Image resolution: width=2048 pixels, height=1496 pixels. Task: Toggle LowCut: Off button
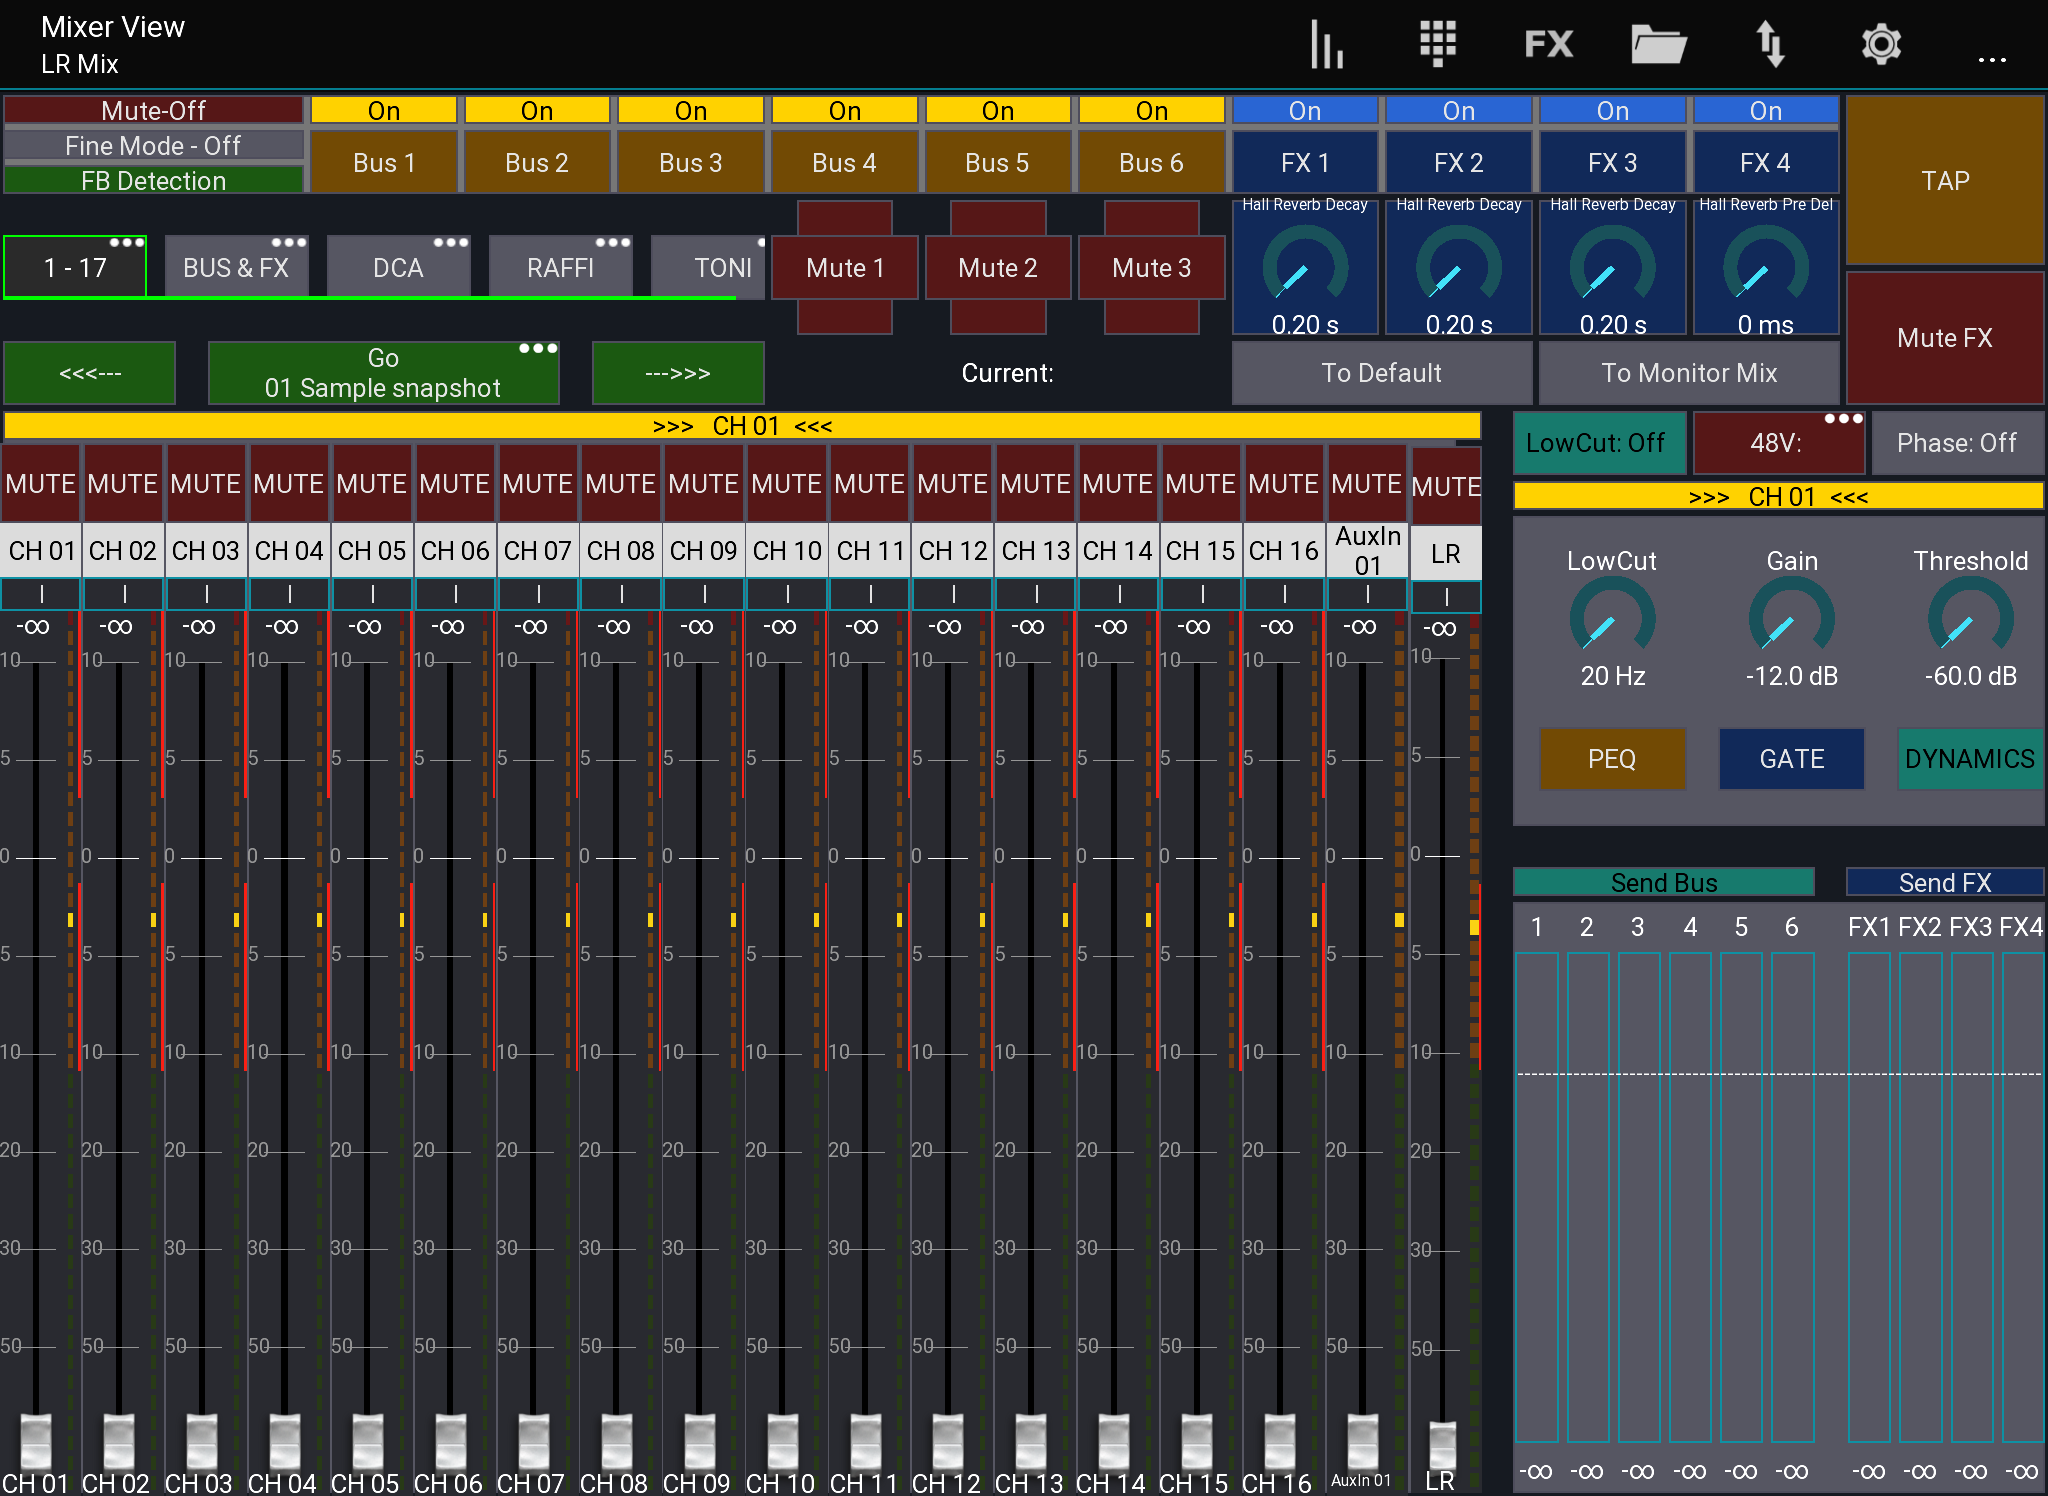pyautogui.click(x=1598, y=443)
